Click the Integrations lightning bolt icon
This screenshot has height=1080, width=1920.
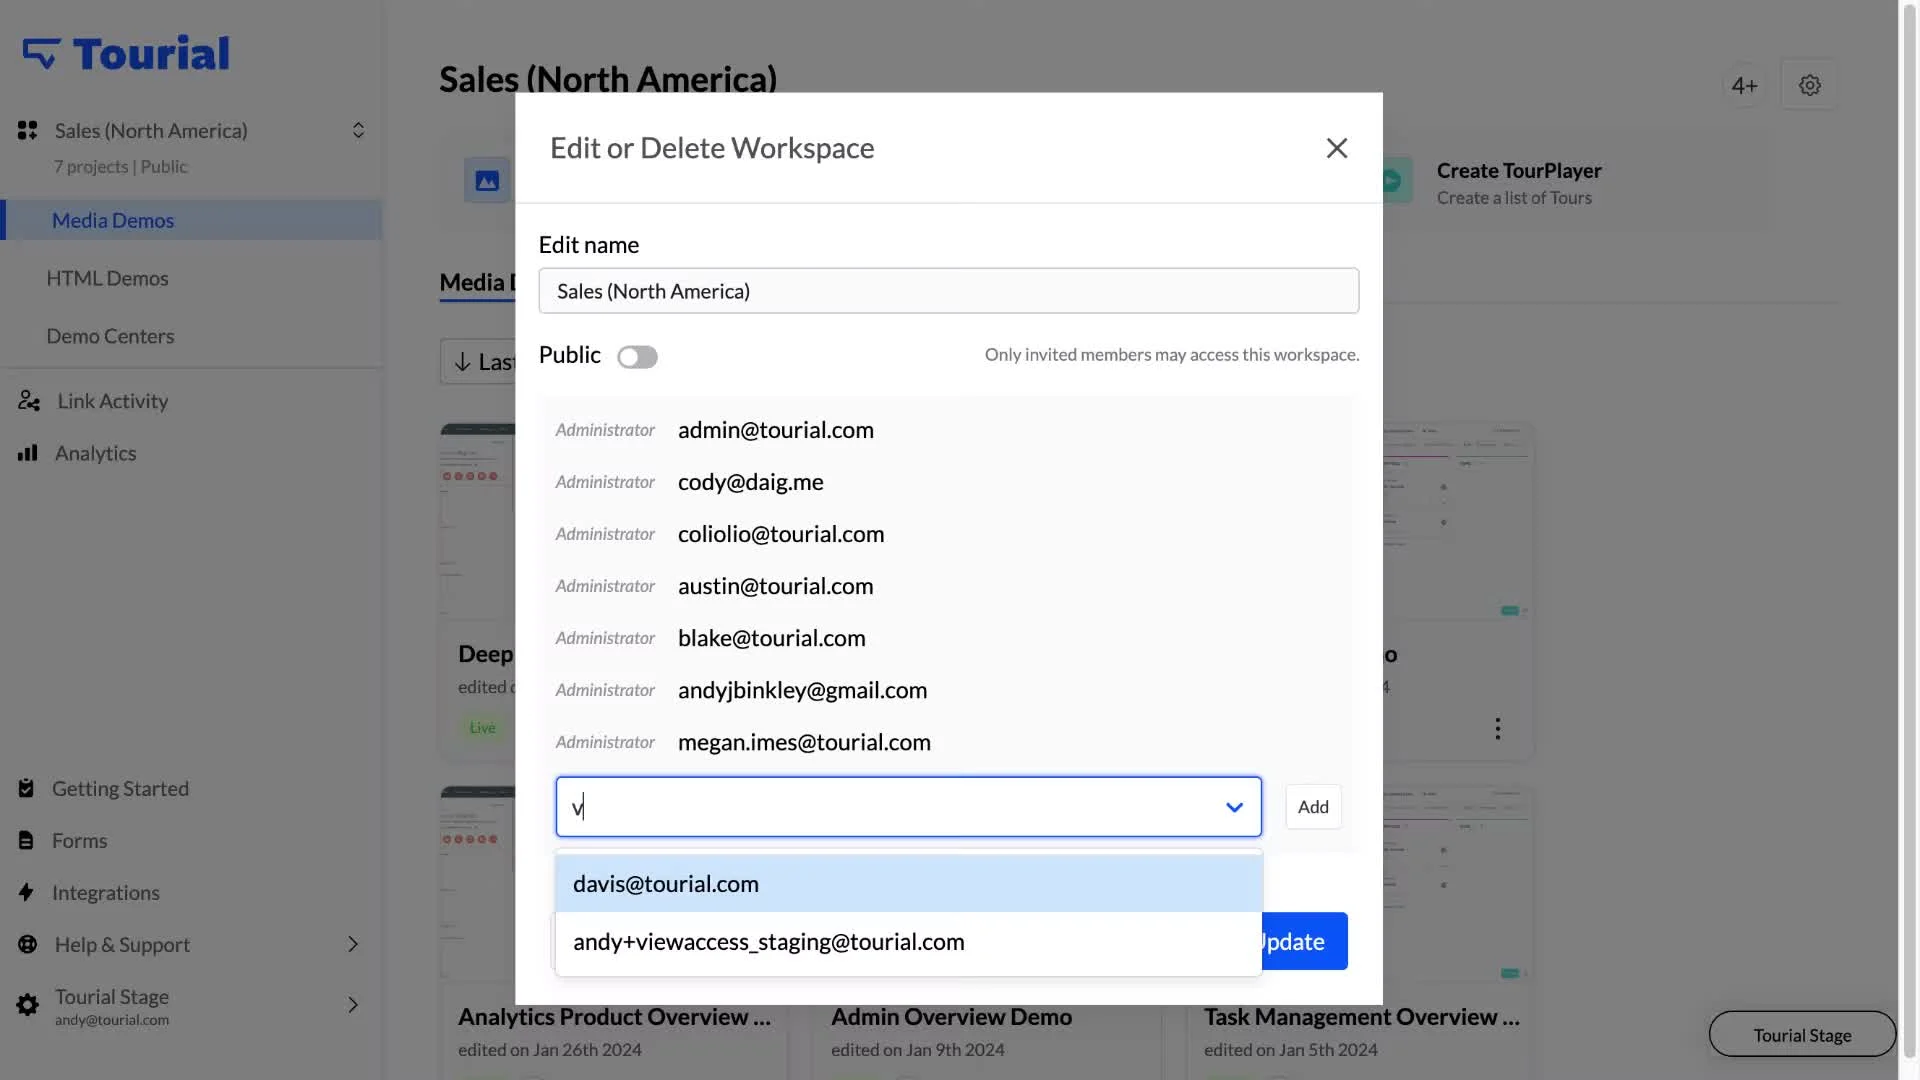point(26,892)
